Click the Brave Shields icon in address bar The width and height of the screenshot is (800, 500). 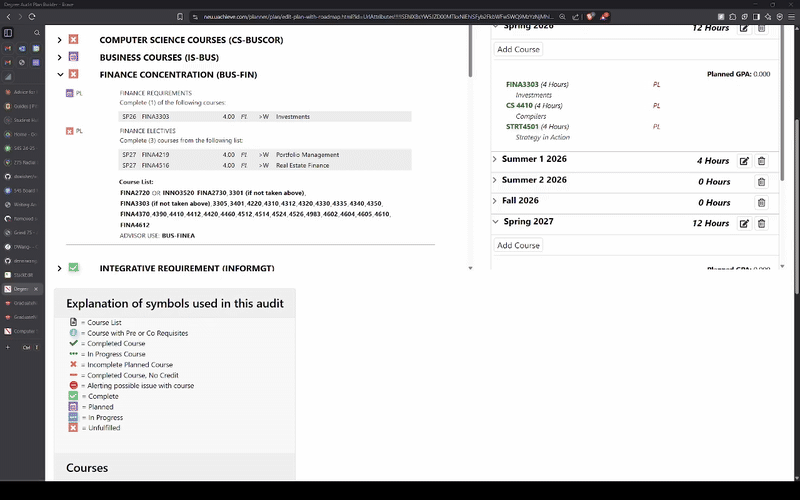click(590, 16)
